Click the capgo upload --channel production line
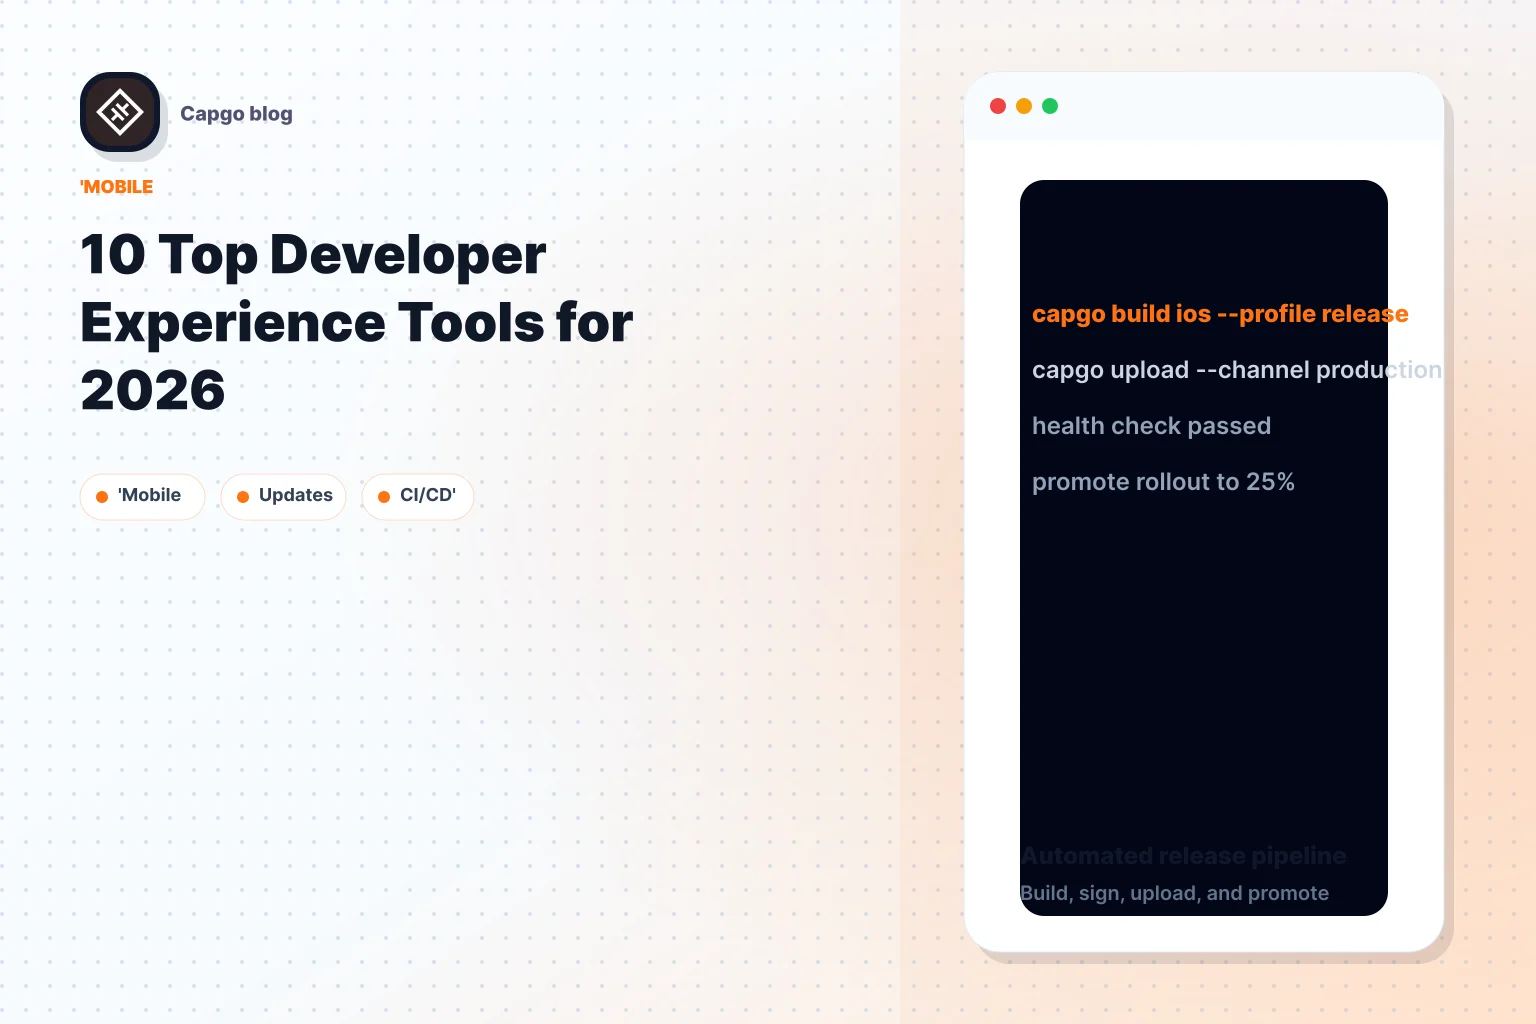Screen dimensions: 1536x1024 click(x=1237, y=370)
